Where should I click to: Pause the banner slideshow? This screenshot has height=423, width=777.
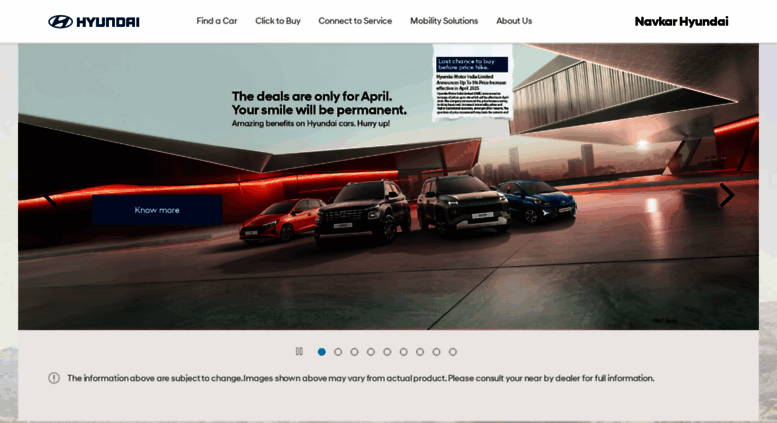tap(299, 351)
